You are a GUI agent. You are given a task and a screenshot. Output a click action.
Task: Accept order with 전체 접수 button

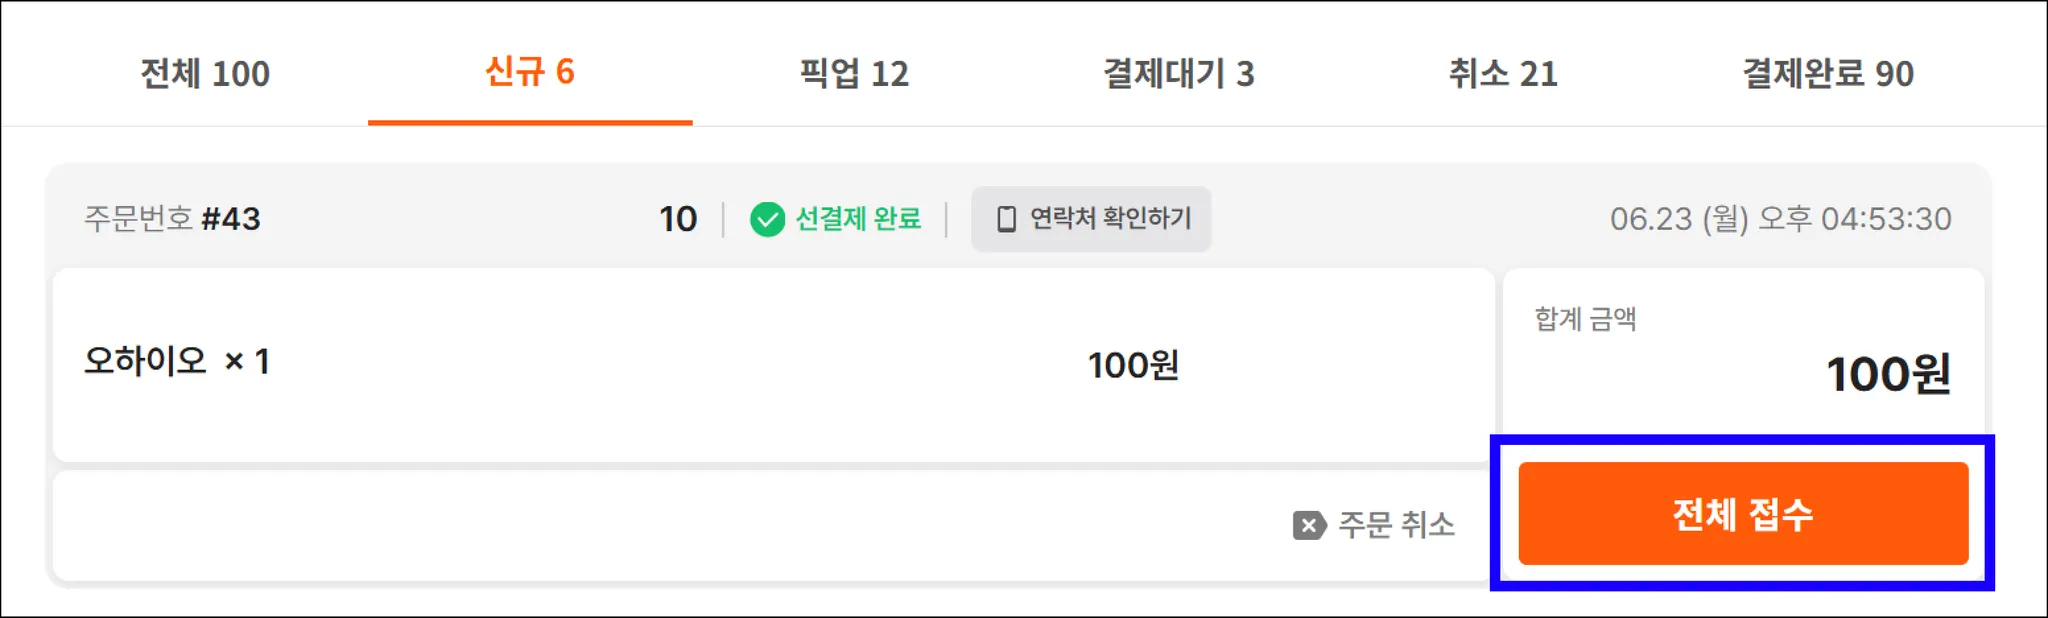tap(1743, 514)
